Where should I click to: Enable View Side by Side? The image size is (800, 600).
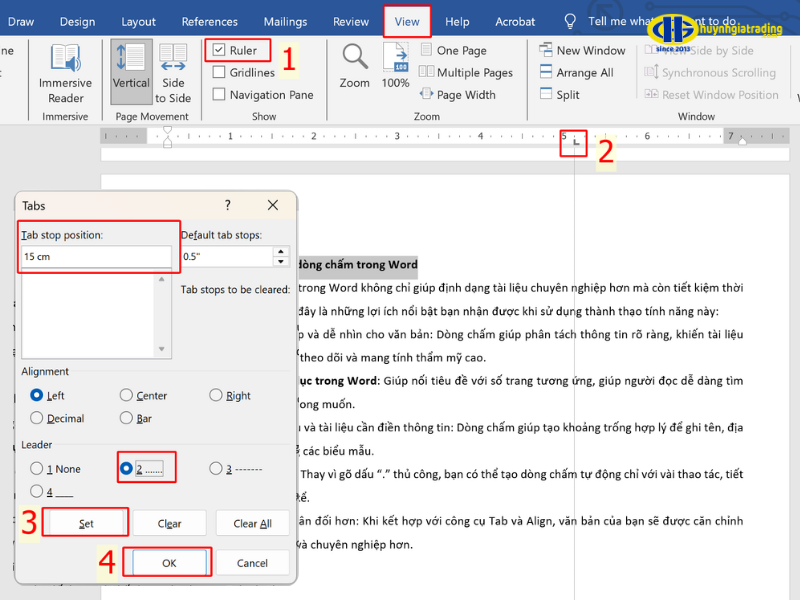699,50
